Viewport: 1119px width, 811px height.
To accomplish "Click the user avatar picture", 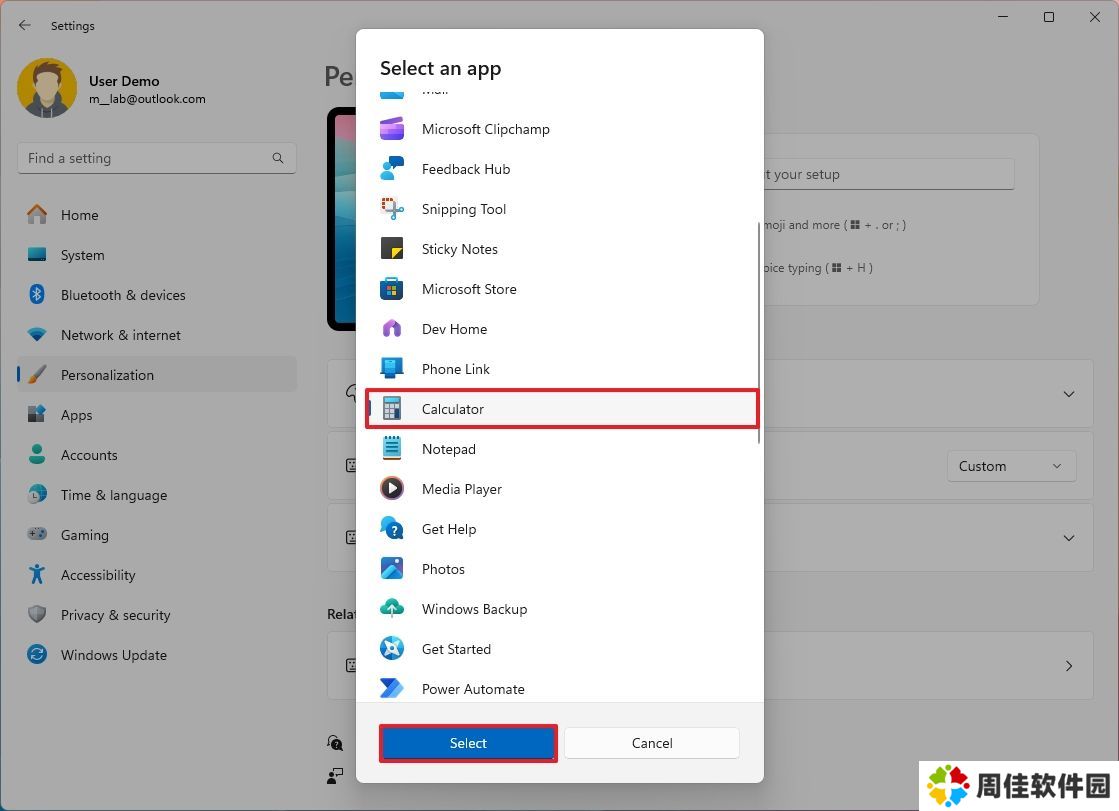I will point(47,89).
